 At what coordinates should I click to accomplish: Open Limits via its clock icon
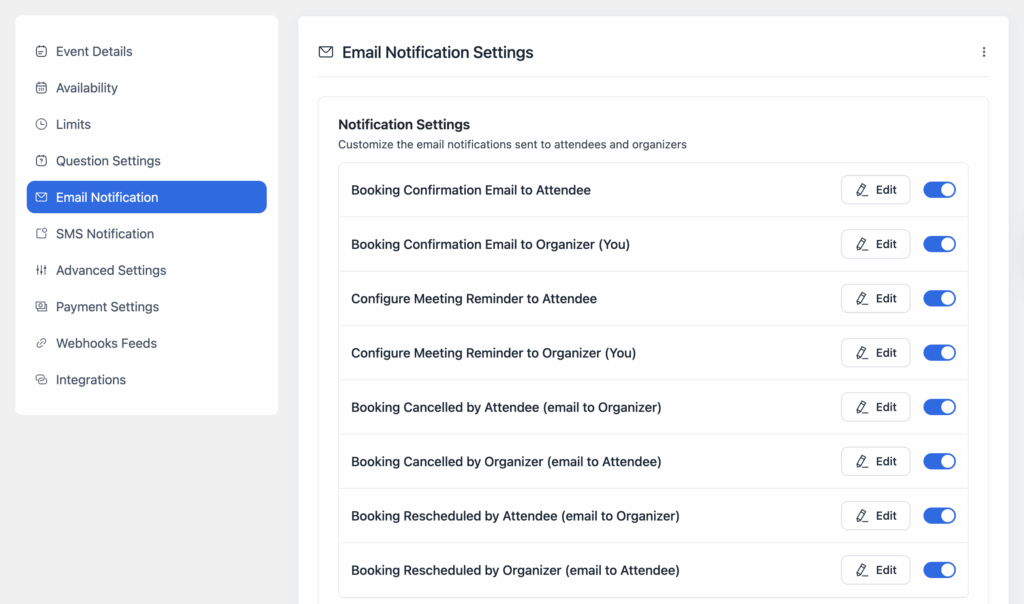coord(40,124)
